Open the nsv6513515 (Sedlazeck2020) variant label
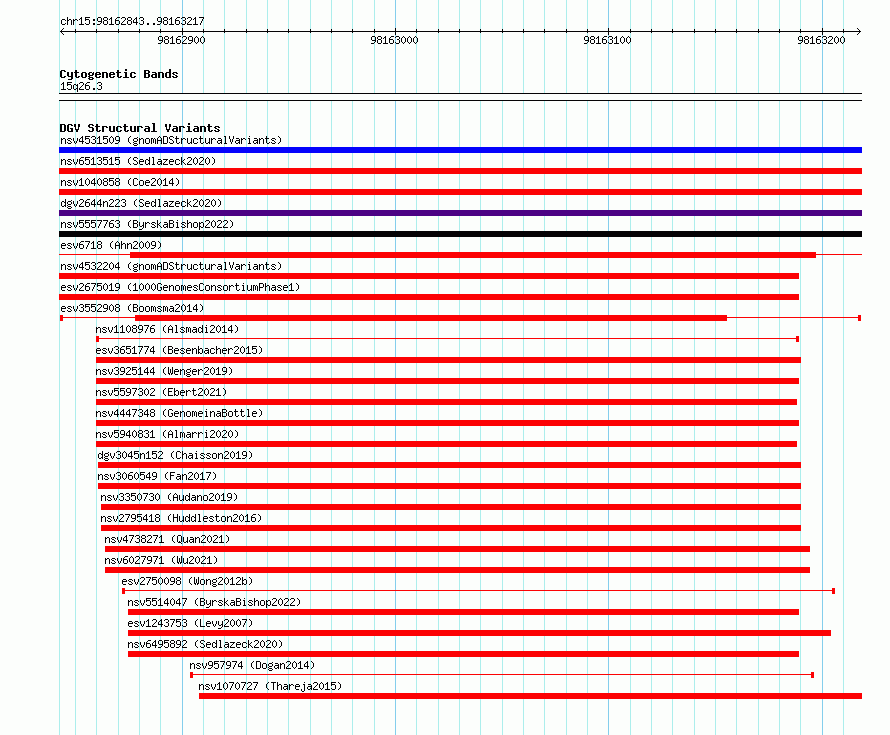890x735 pixels. [138, 161]
